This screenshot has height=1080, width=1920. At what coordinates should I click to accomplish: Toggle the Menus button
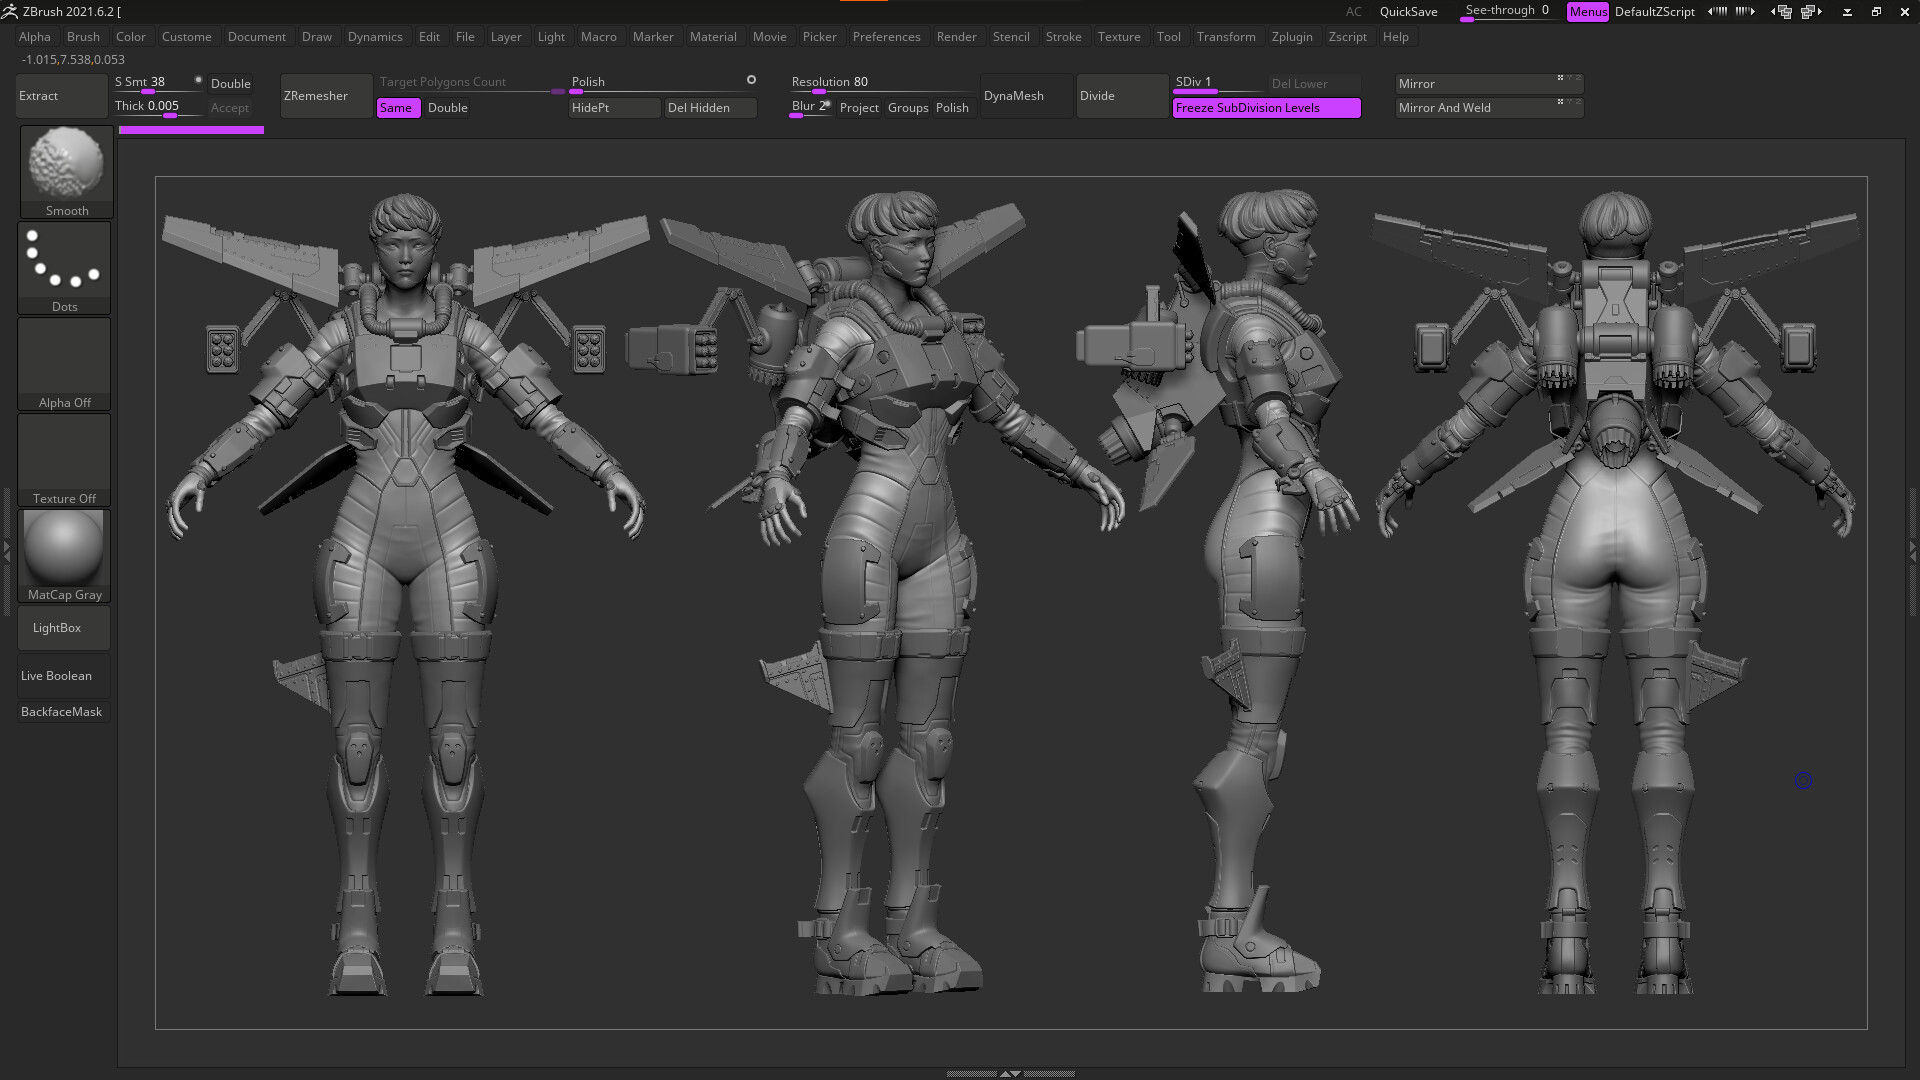(1588, 12)
